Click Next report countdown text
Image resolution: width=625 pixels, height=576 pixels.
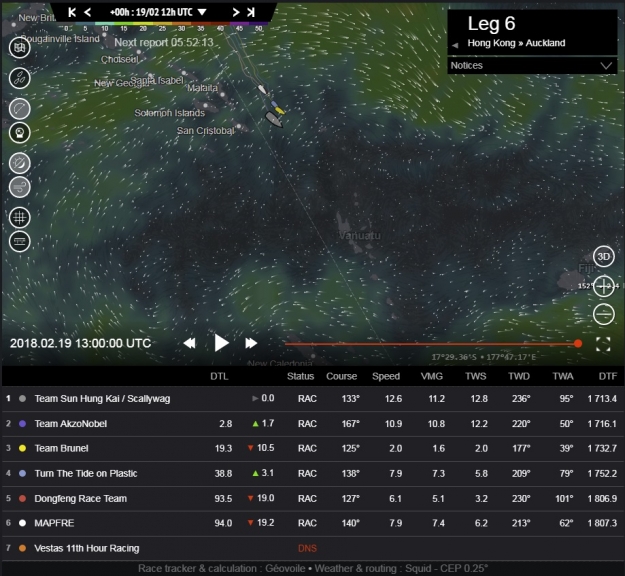point(164,42)
